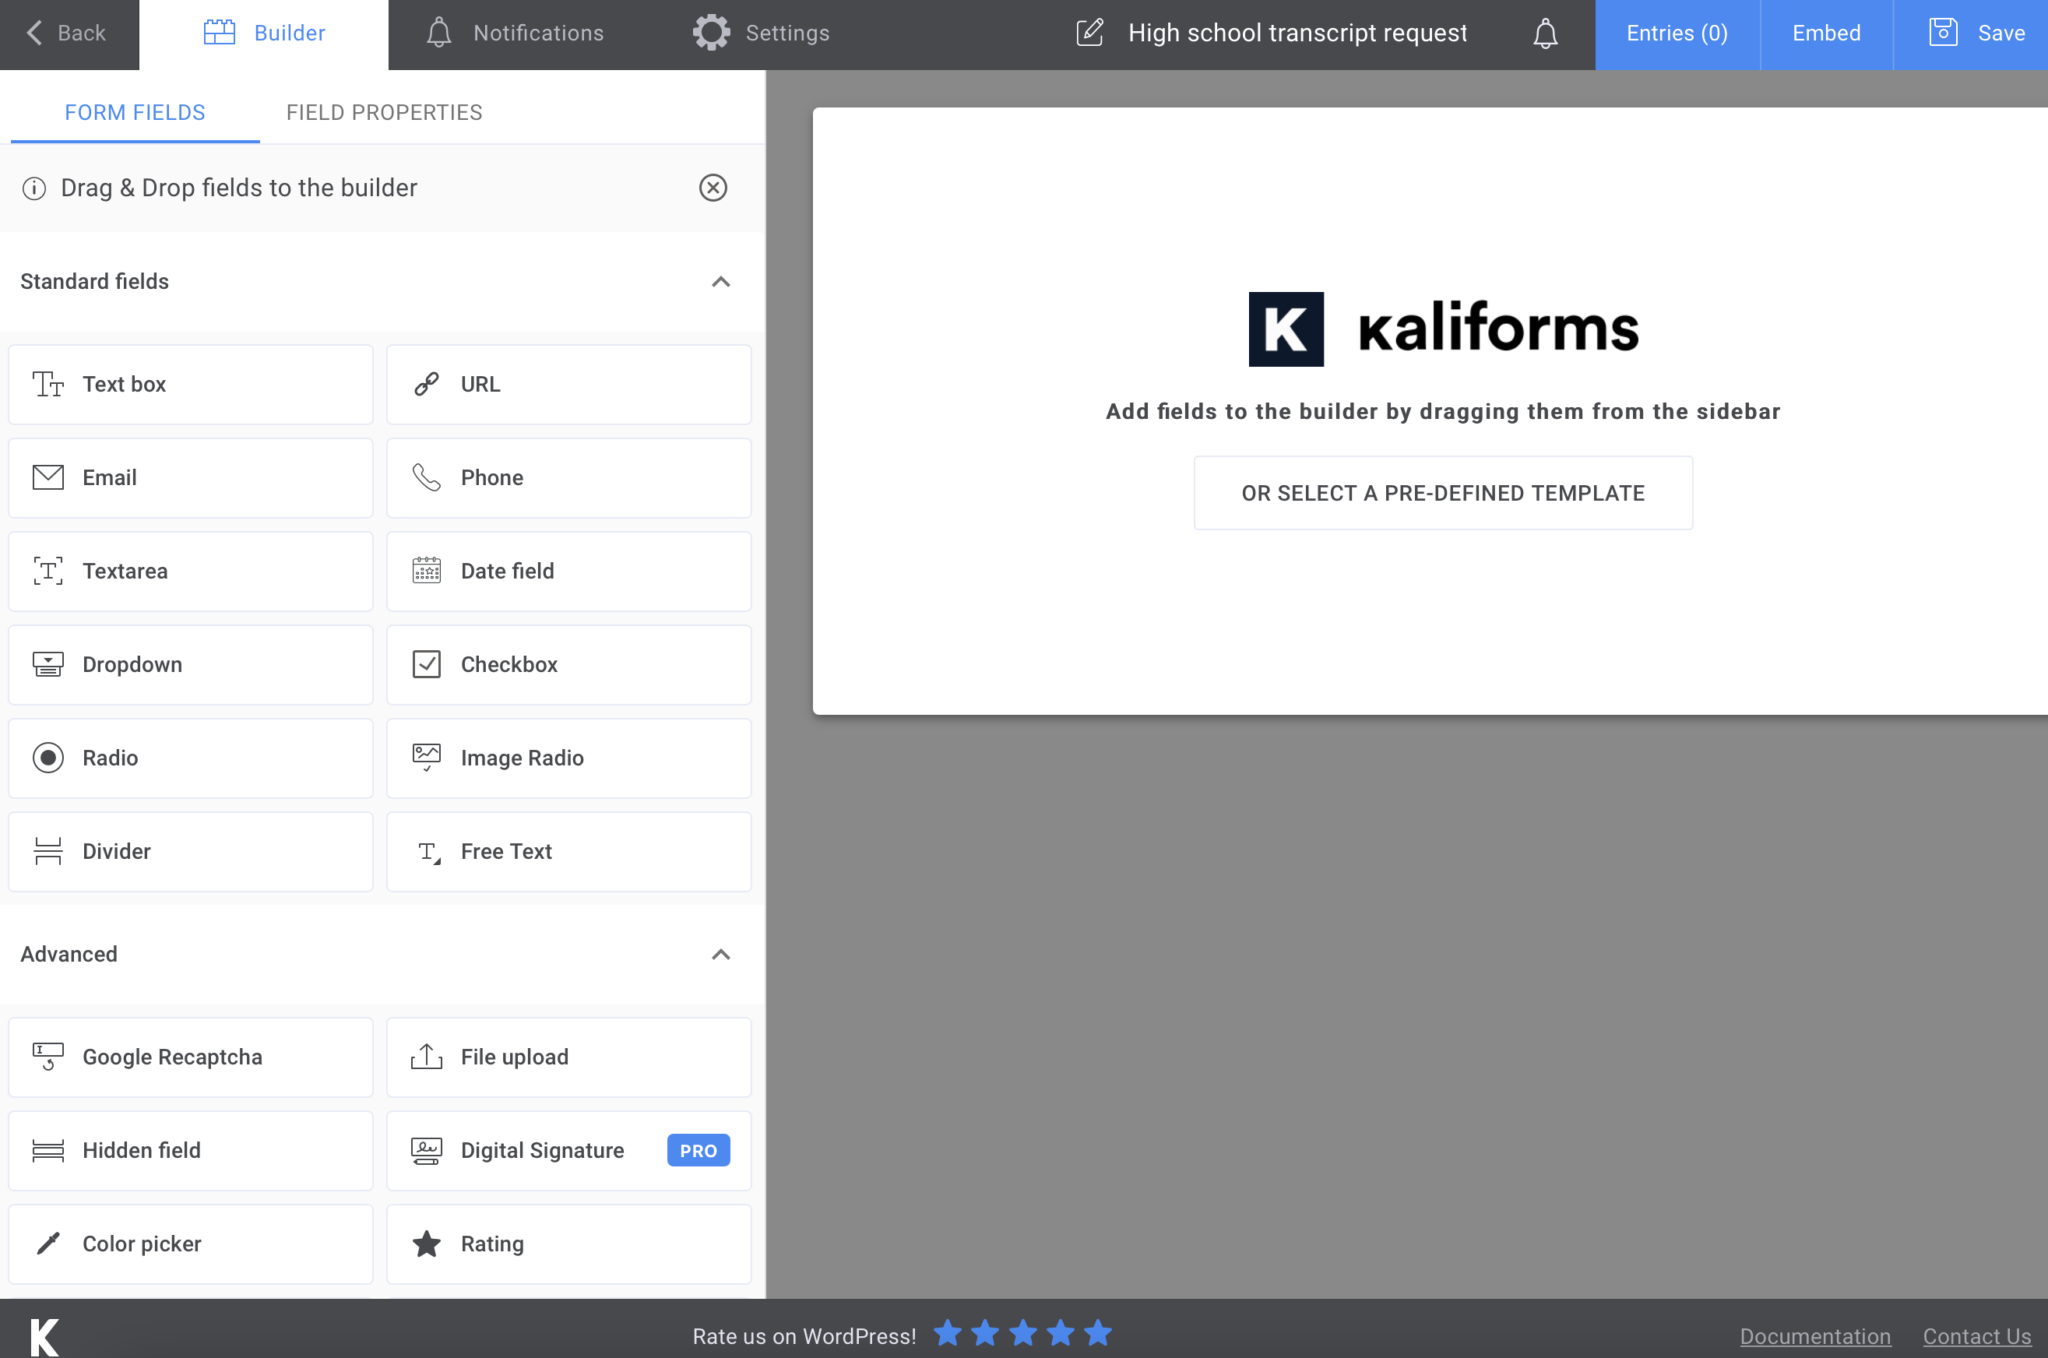The image size is (2048, 1358).
Task: Click the Email field envelope icon
Action: point(47,477)
